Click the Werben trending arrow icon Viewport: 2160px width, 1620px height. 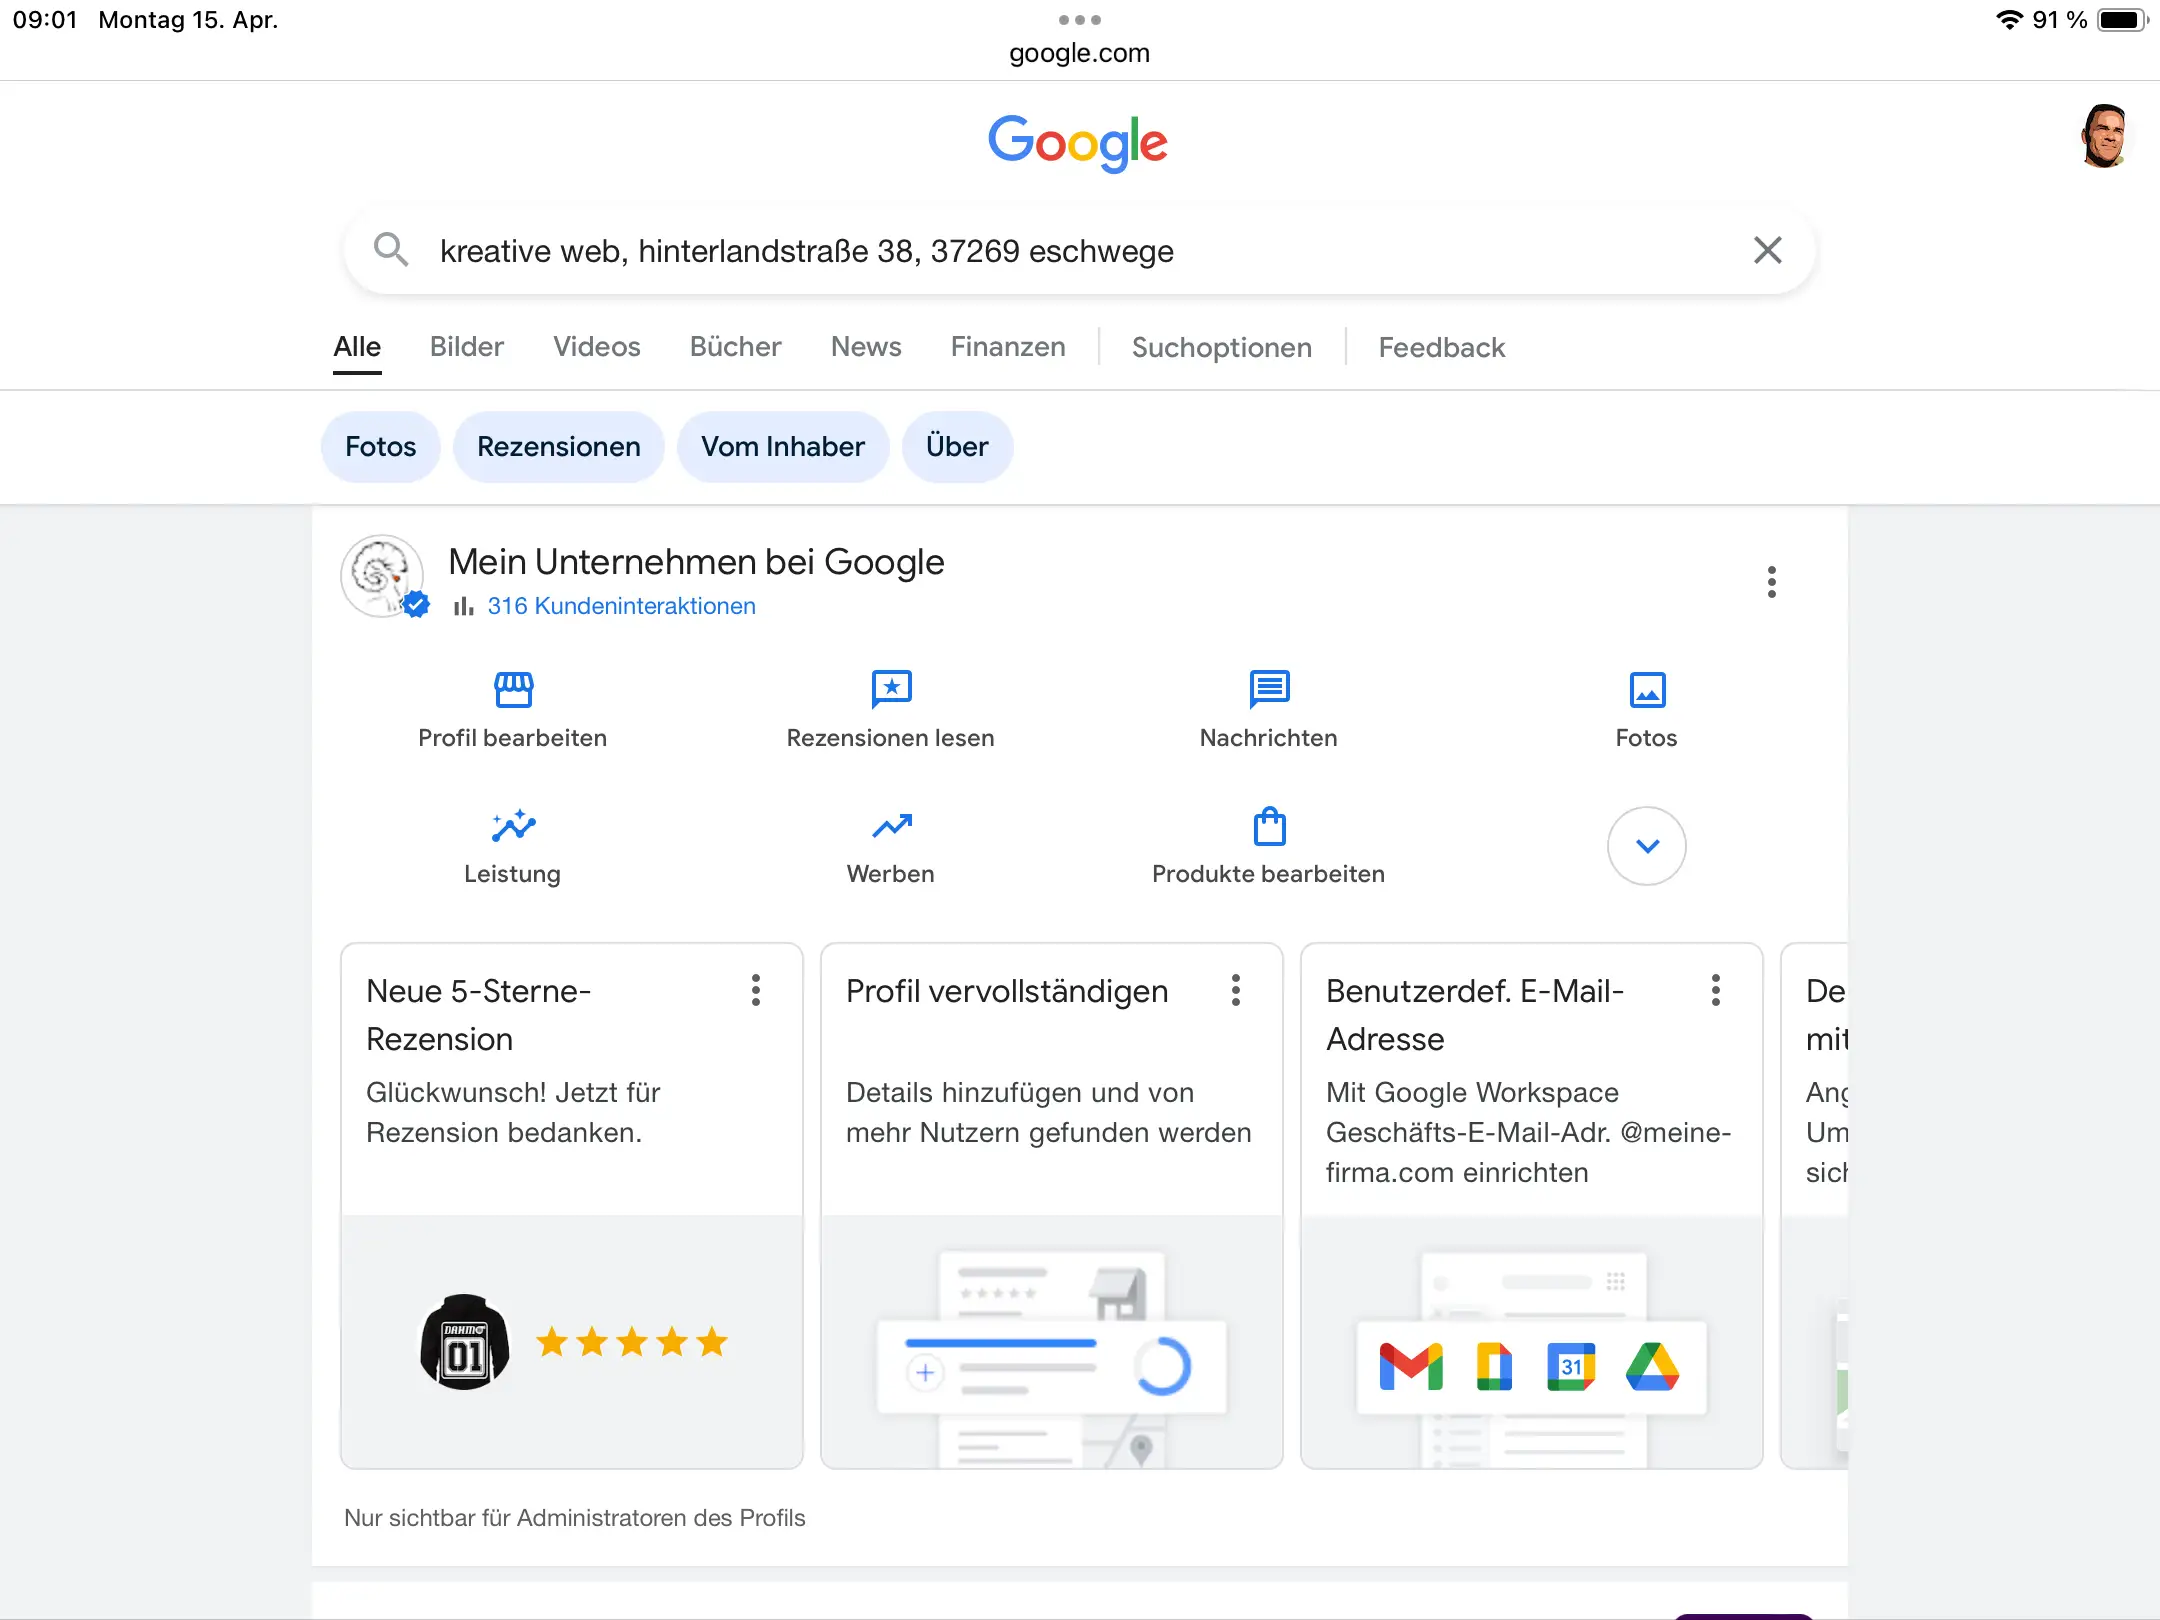891,826
